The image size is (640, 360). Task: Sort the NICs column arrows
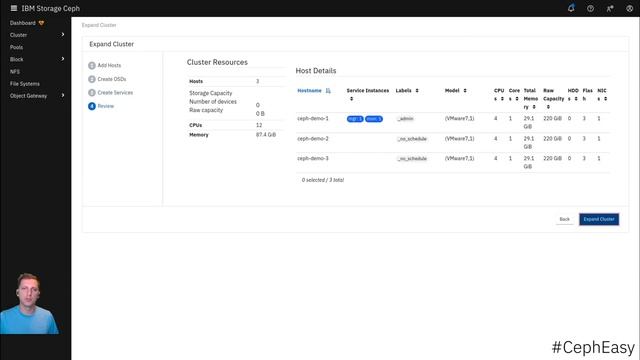point(605,99)
